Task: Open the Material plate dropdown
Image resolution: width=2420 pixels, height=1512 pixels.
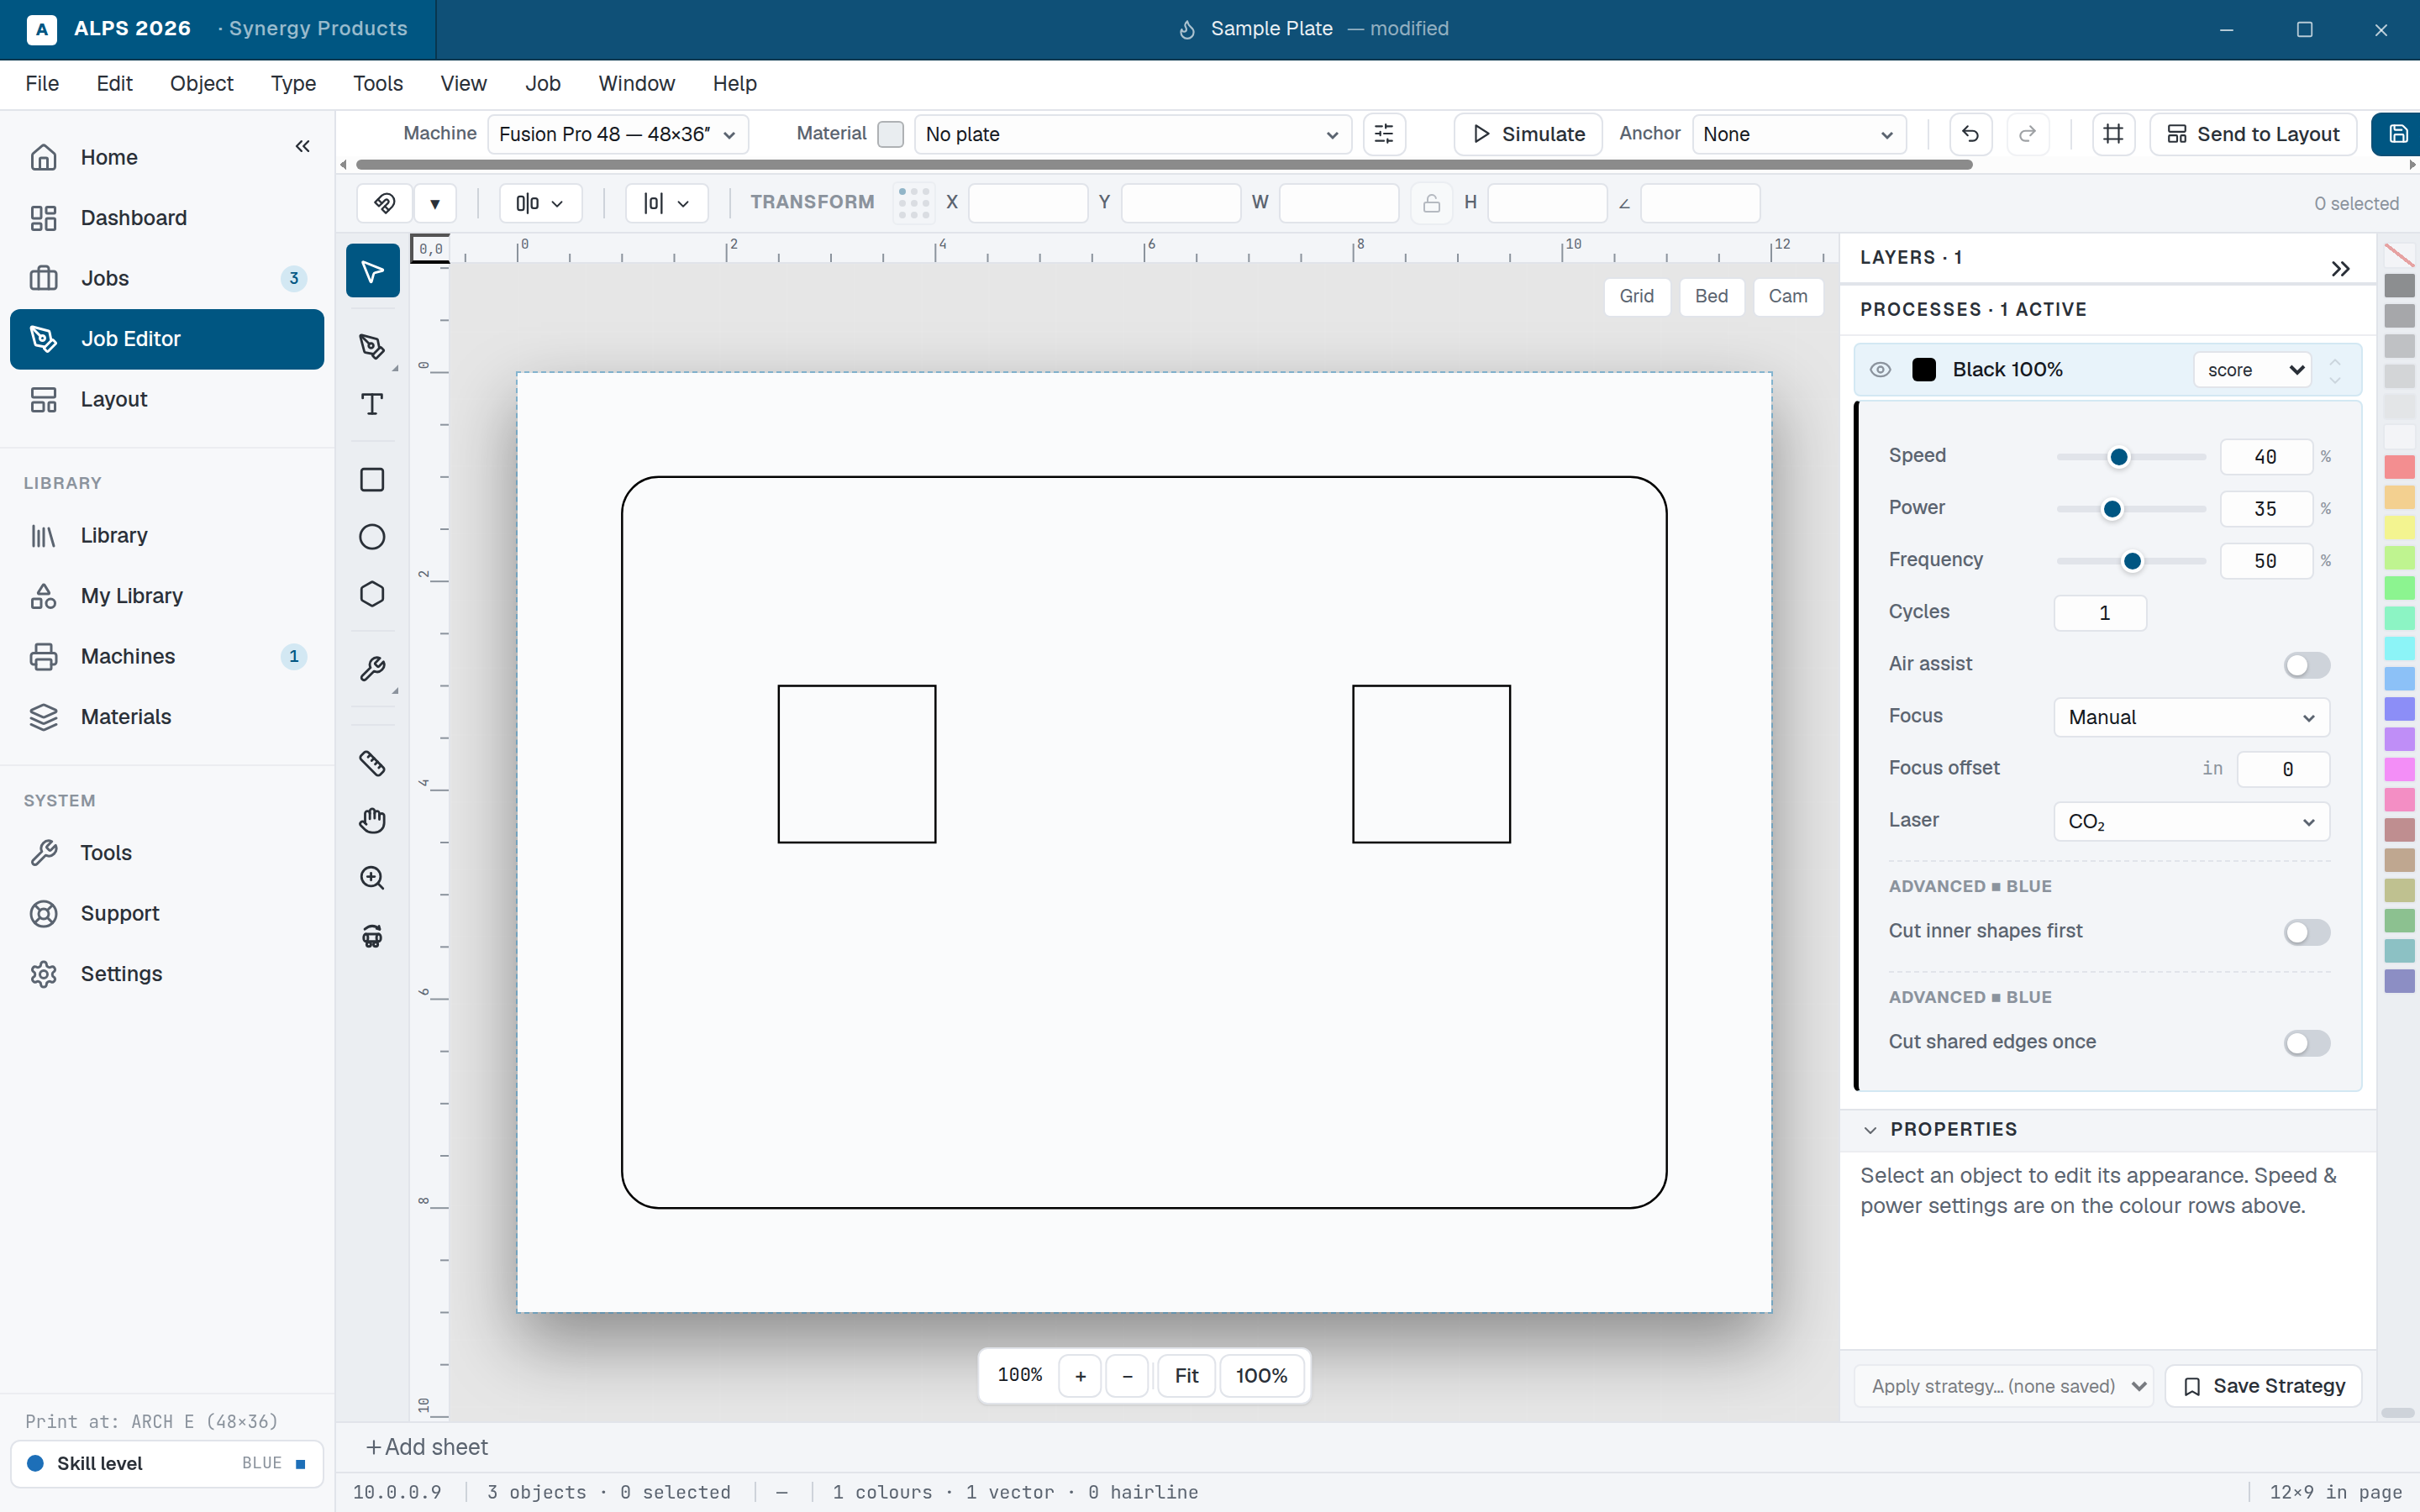Action: click(1132, 134)
